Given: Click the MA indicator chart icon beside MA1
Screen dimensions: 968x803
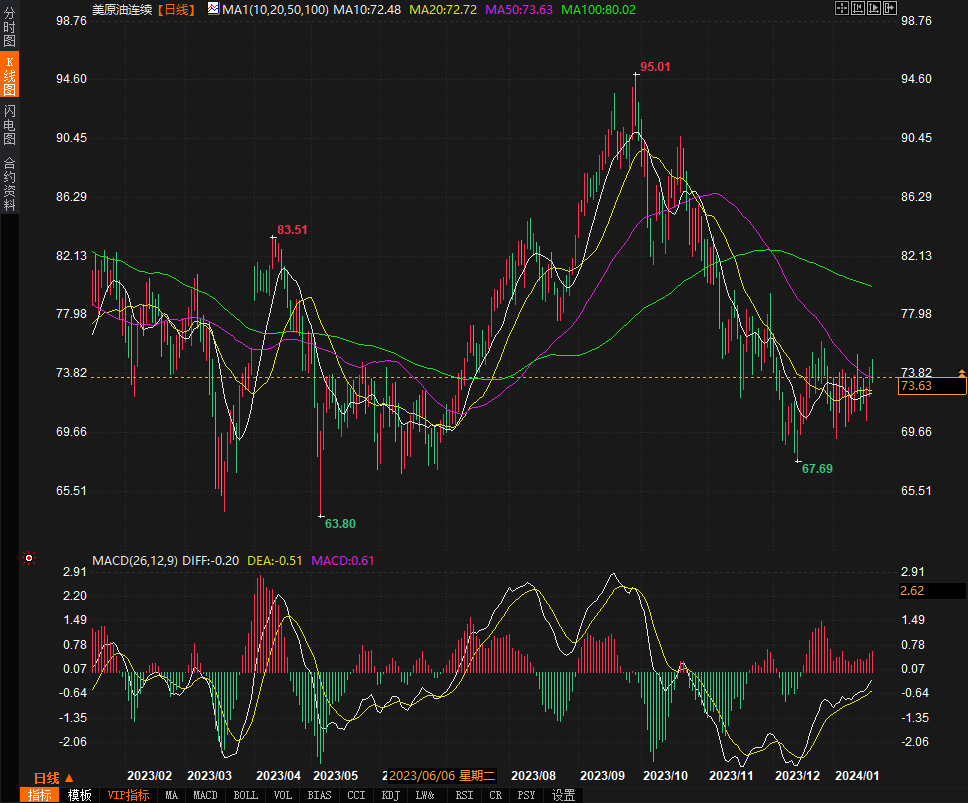Looking at the screenshot, I should click(213, 9).
